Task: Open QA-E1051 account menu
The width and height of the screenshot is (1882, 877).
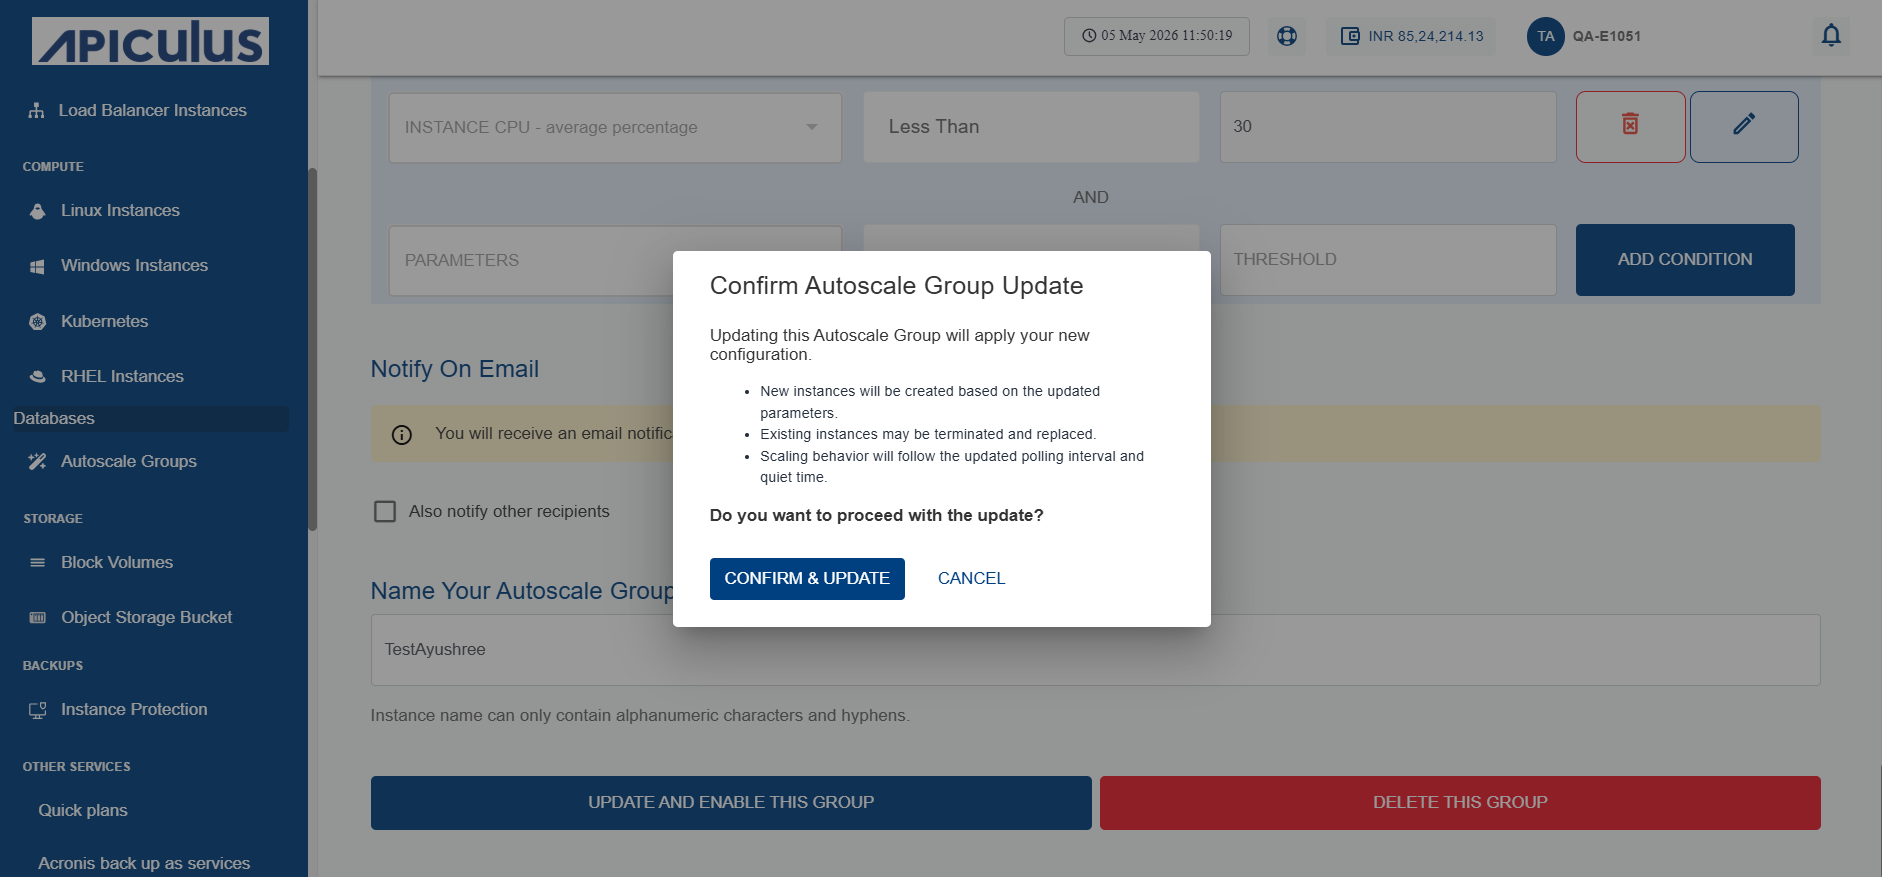Action: coord(1606,36)
